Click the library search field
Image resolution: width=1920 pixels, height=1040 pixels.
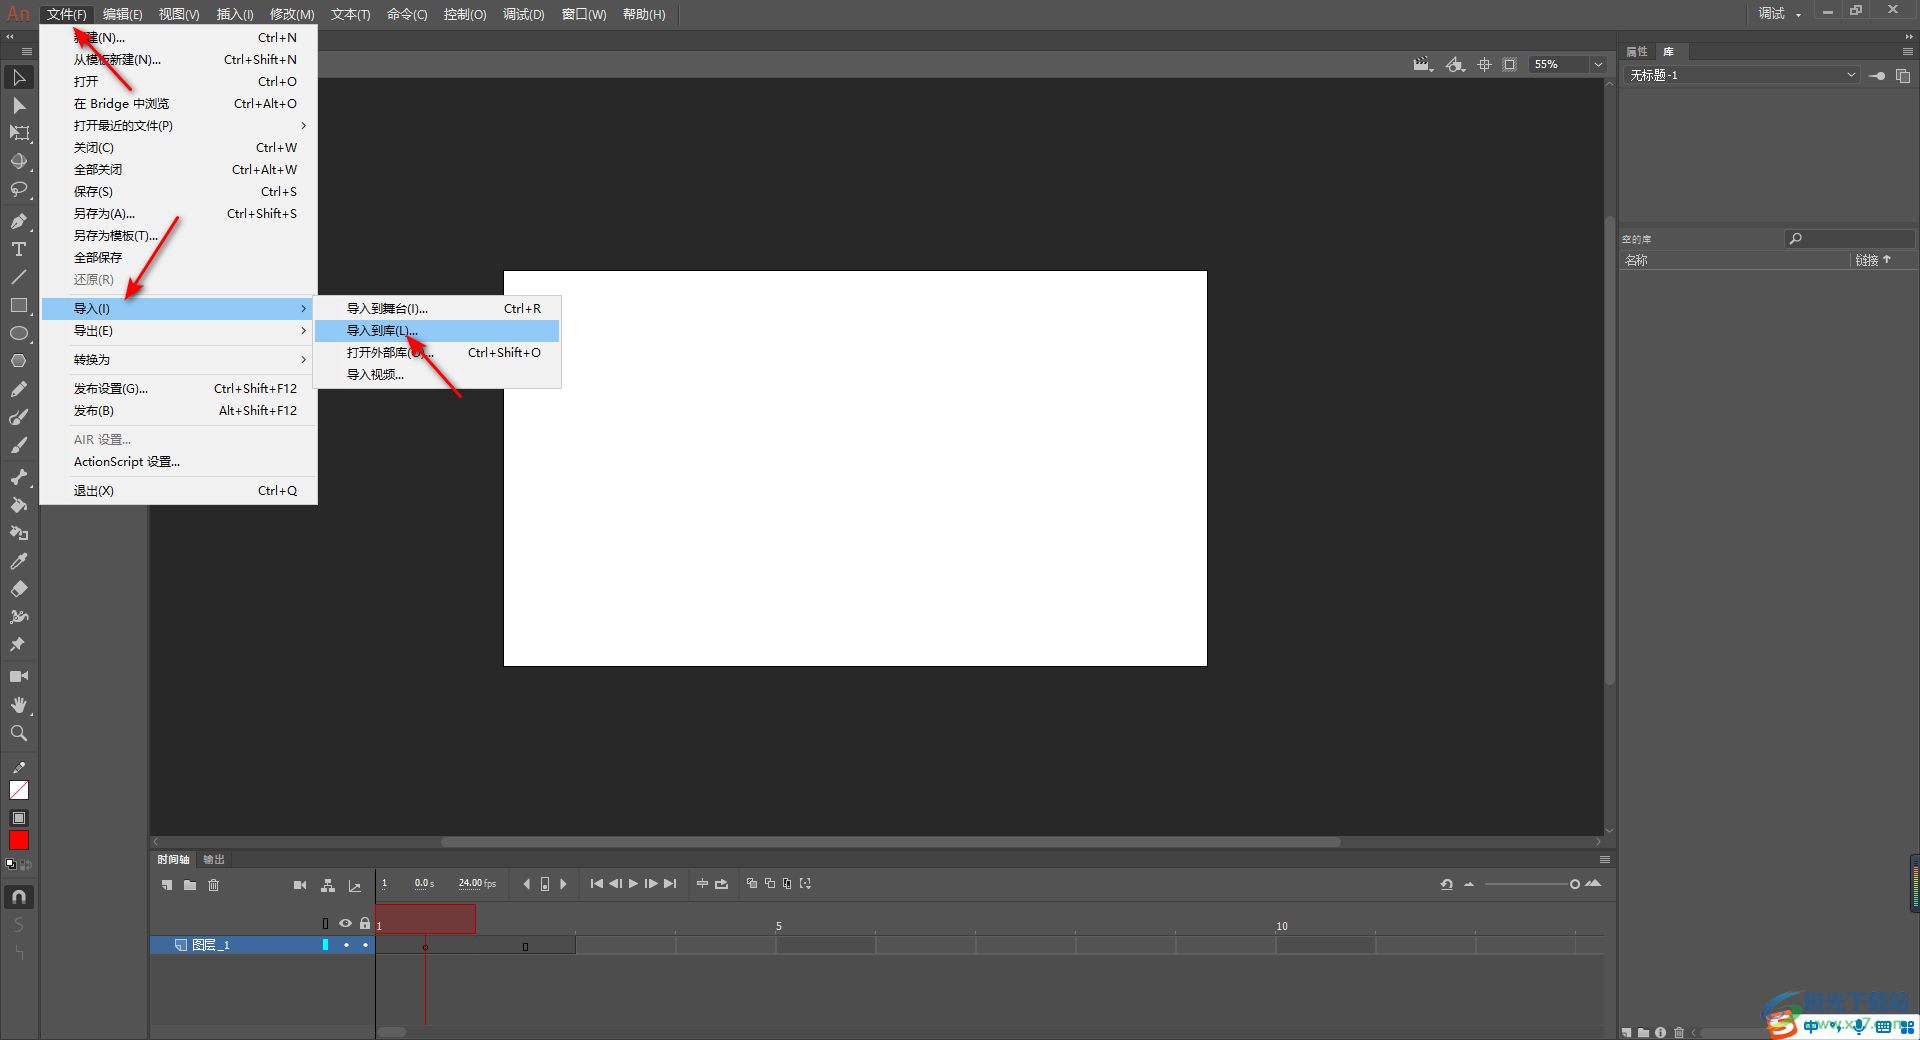tap(1850, 238)
